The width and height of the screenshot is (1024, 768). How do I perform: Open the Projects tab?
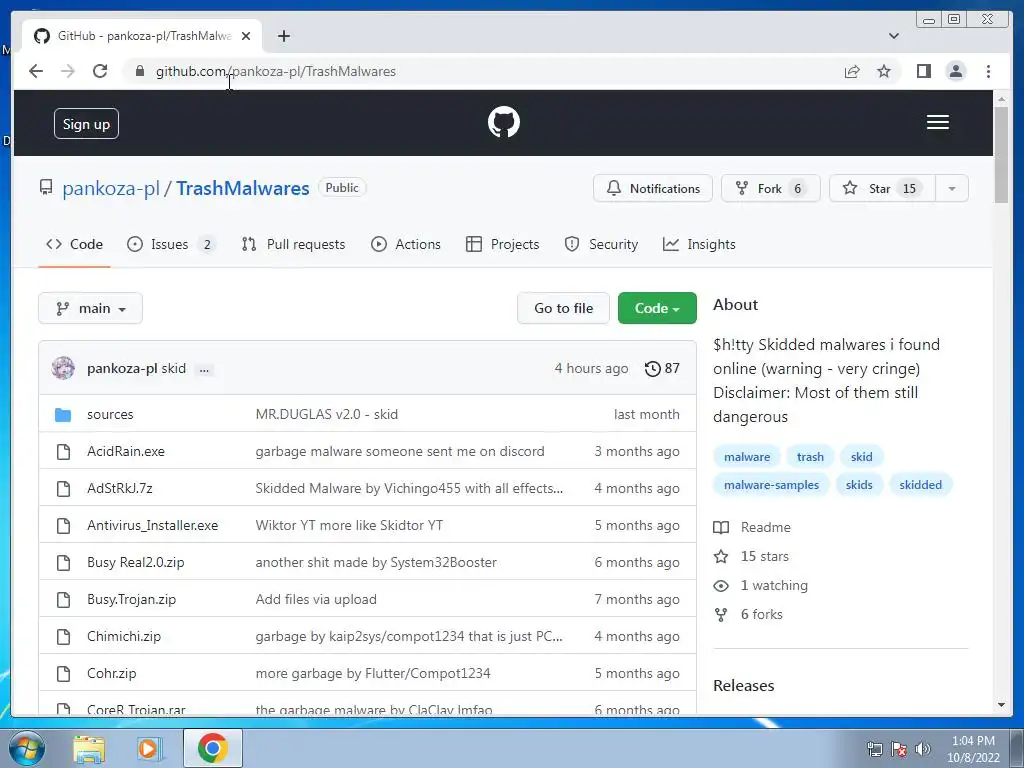click(502, 244)
